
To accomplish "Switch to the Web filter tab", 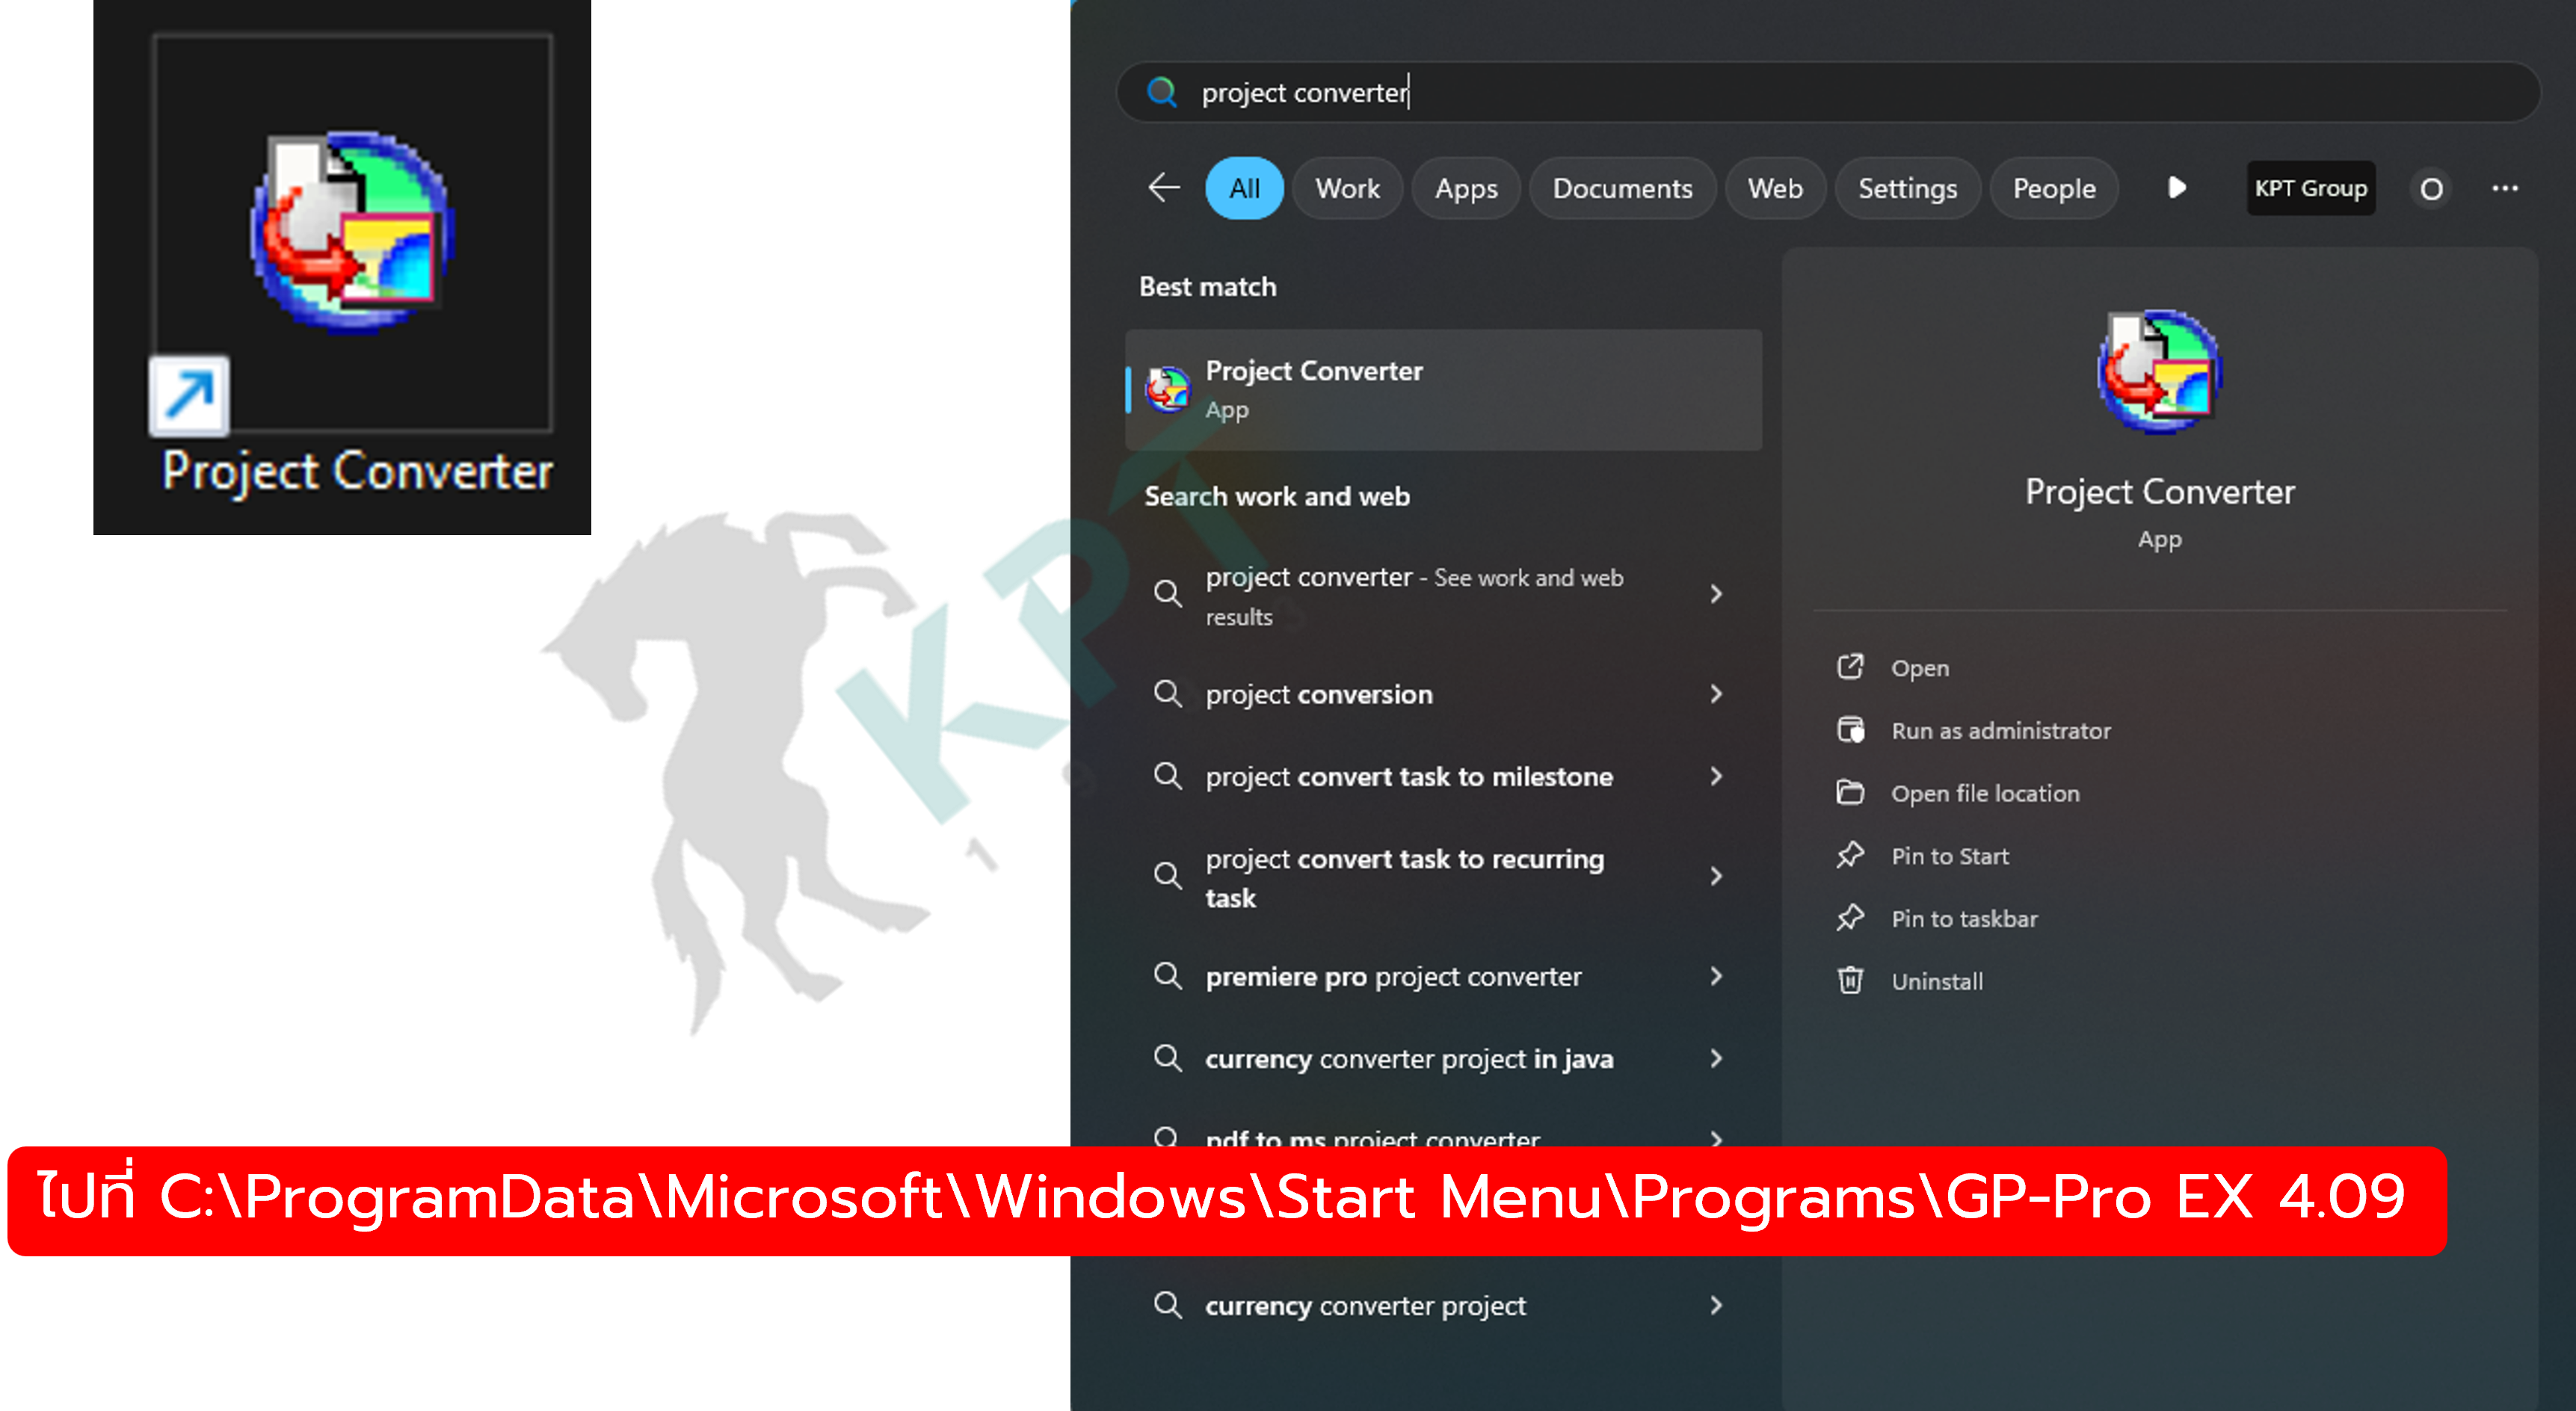I will 1775,188.
